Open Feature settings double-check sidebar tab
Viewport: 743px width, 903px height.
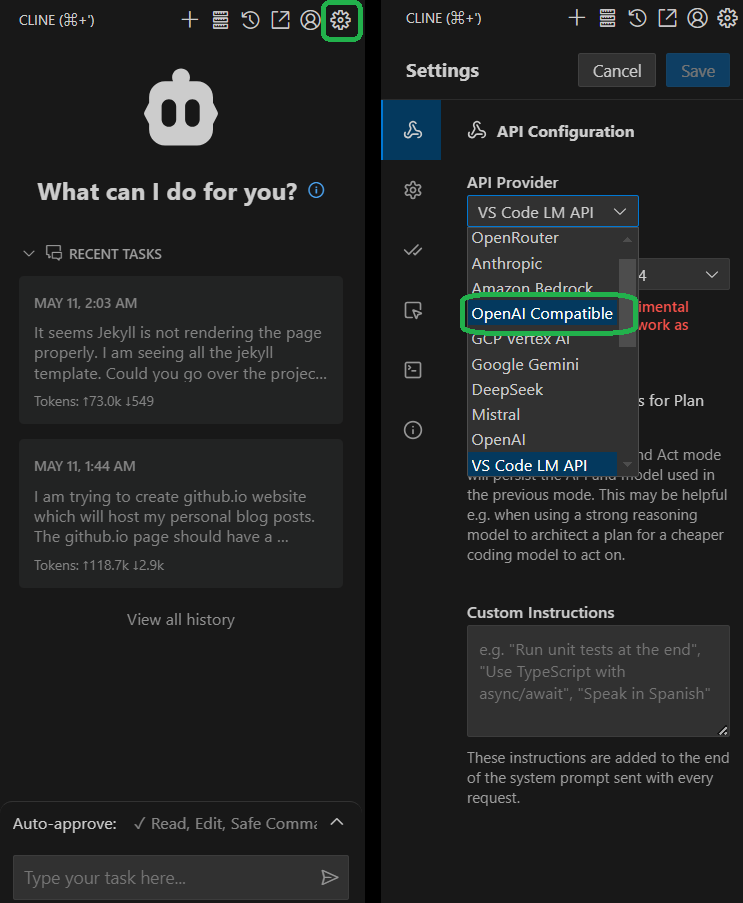[x=412, y=250]
